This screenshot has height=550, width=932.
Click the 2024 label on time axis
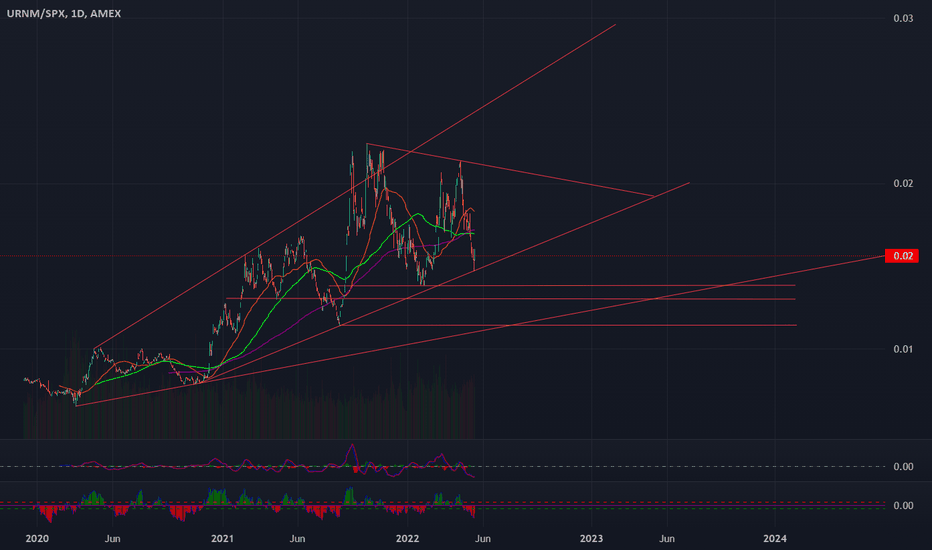tap(774, 538)
